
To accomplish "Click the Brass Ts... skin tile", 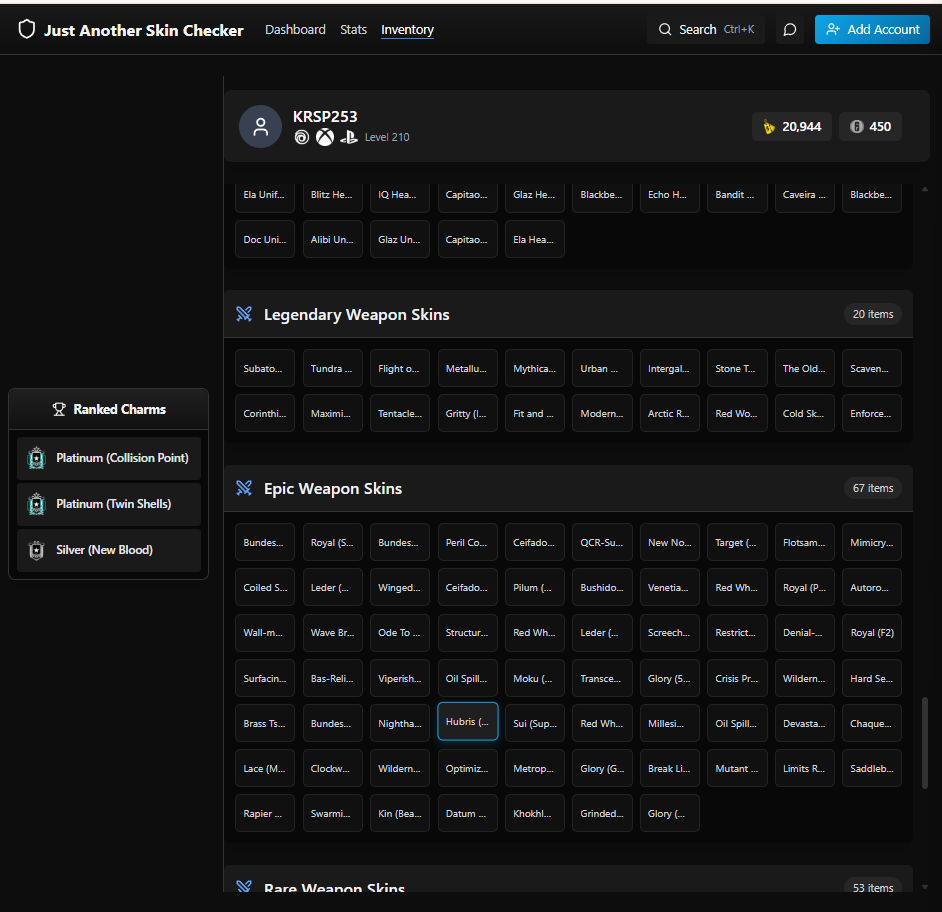I will 264,723.
